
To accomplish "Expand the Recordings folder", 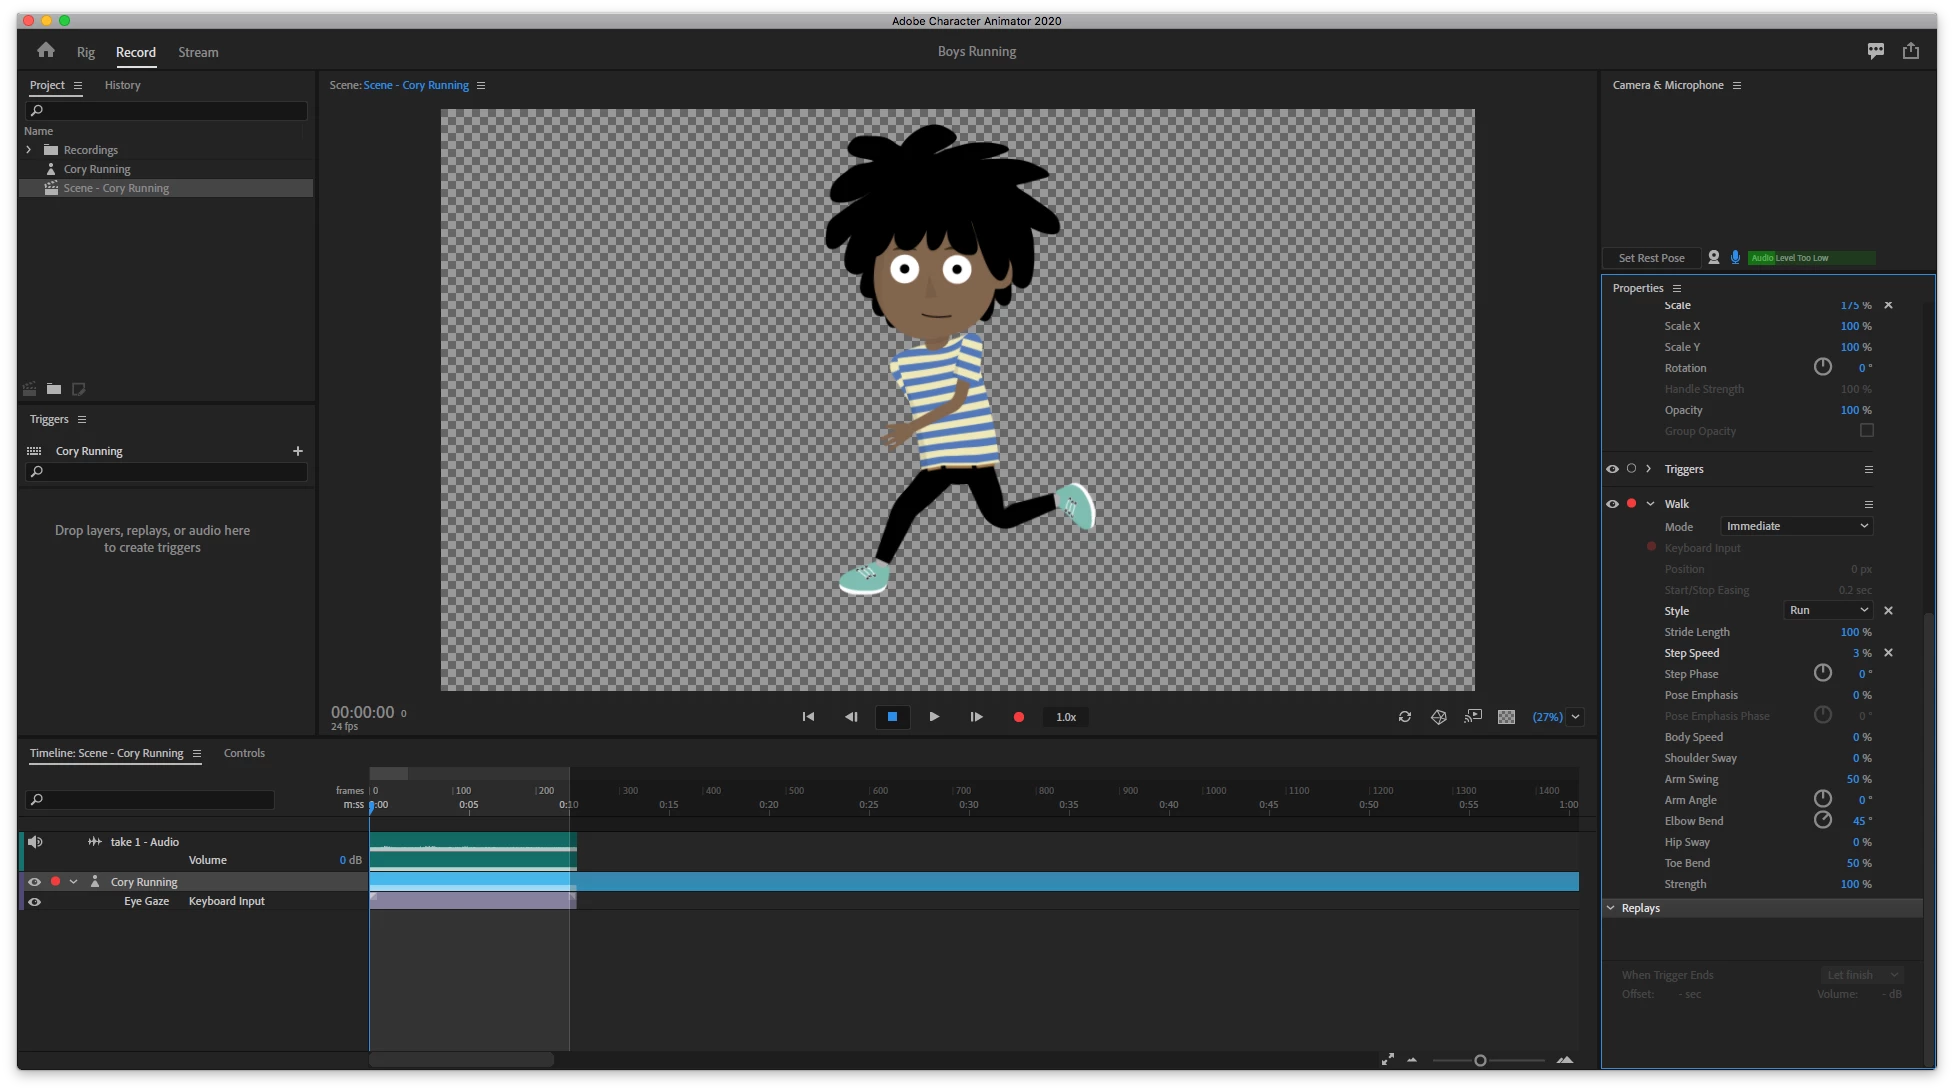I will click(x=29, y=150).
